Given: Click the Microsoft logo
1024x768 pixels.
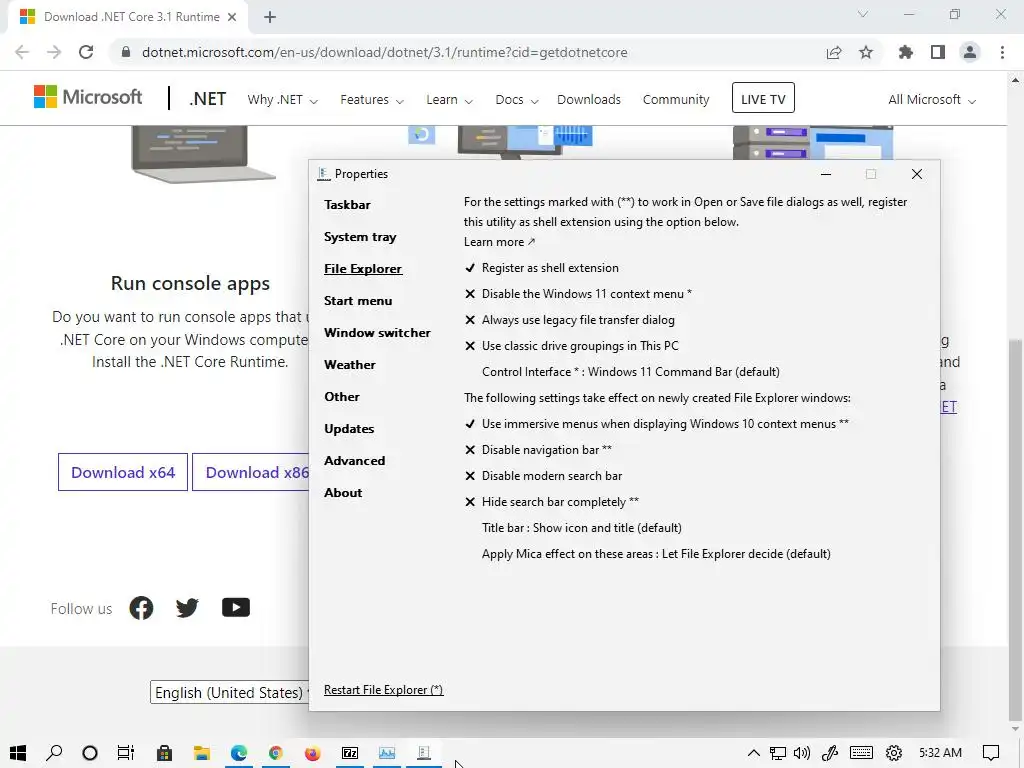Looking at the screenshot, I should pyautogui.click(x=88, y=97).
